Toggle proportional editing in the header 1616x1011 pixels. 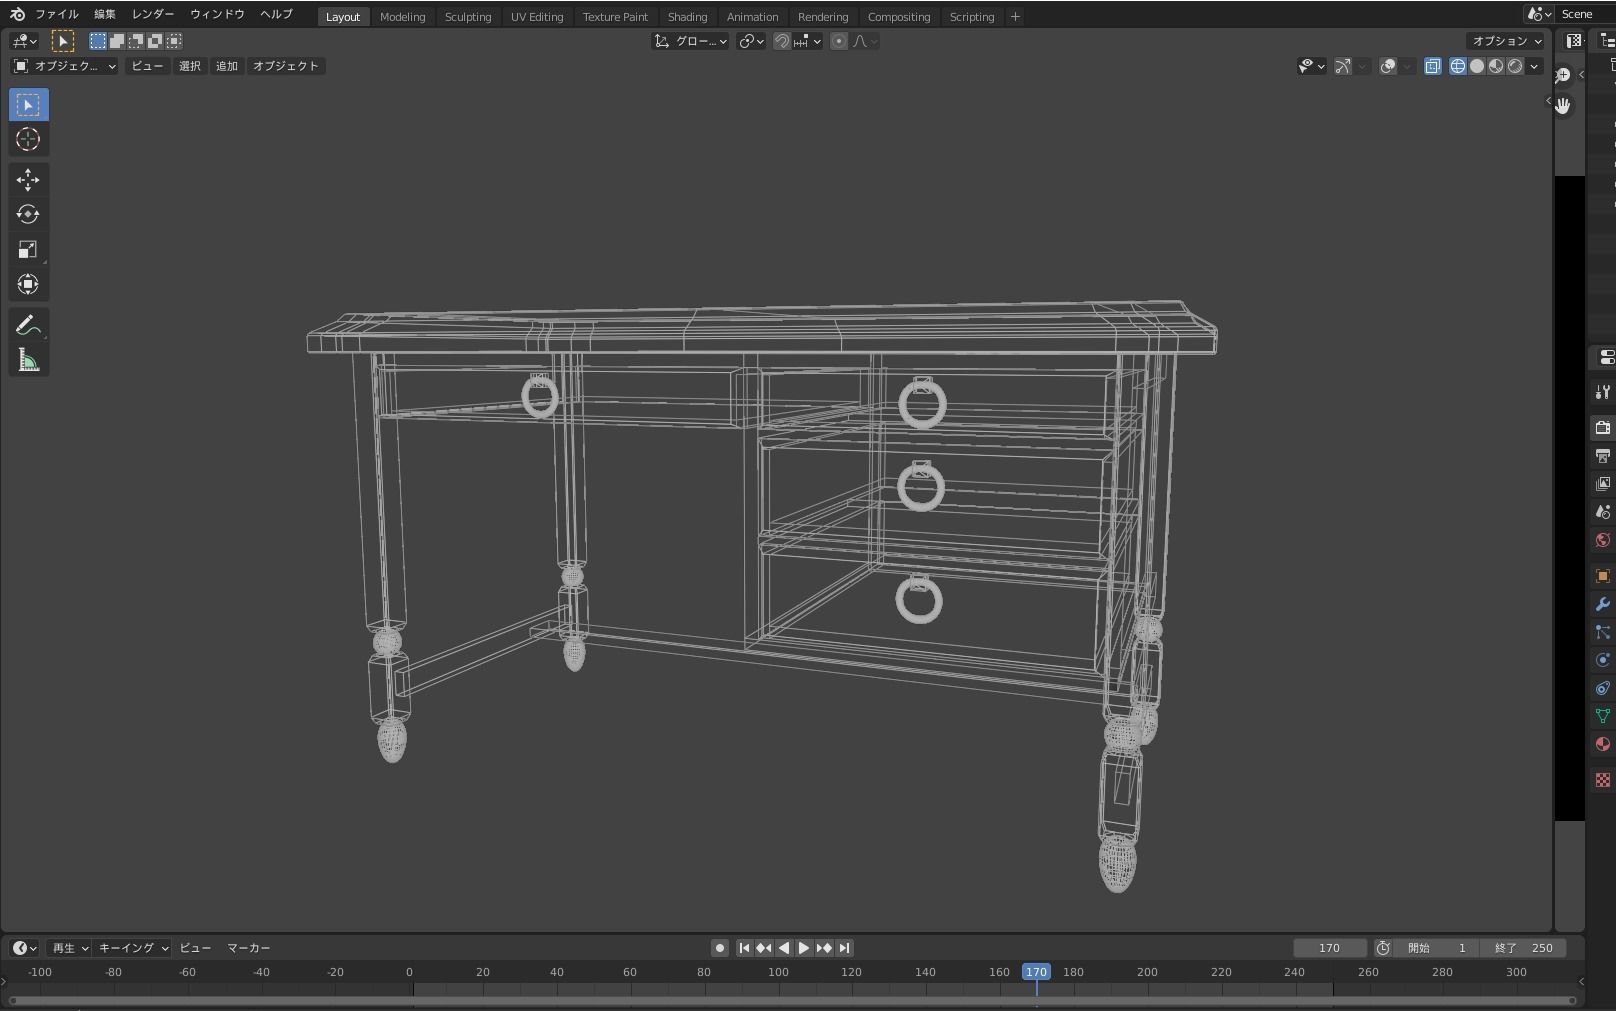point(838,41)
